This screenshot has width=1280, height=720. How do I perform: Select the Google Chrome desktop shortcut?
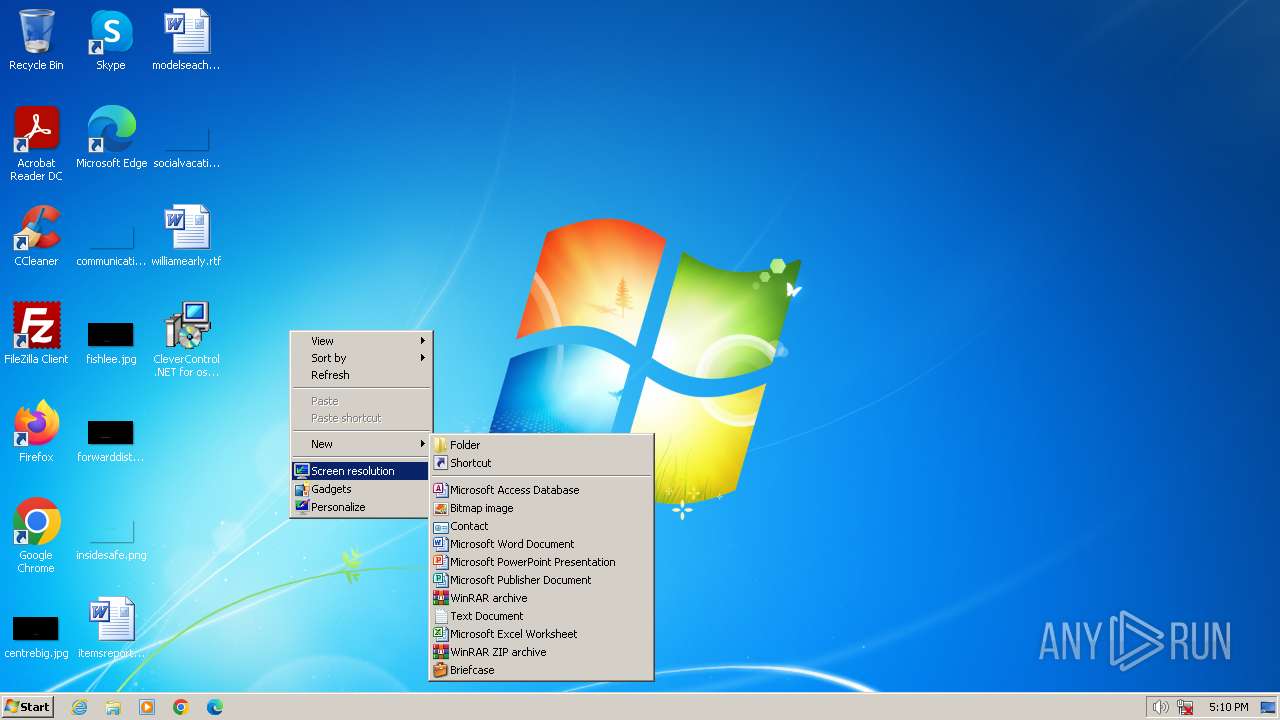[36, 536]
